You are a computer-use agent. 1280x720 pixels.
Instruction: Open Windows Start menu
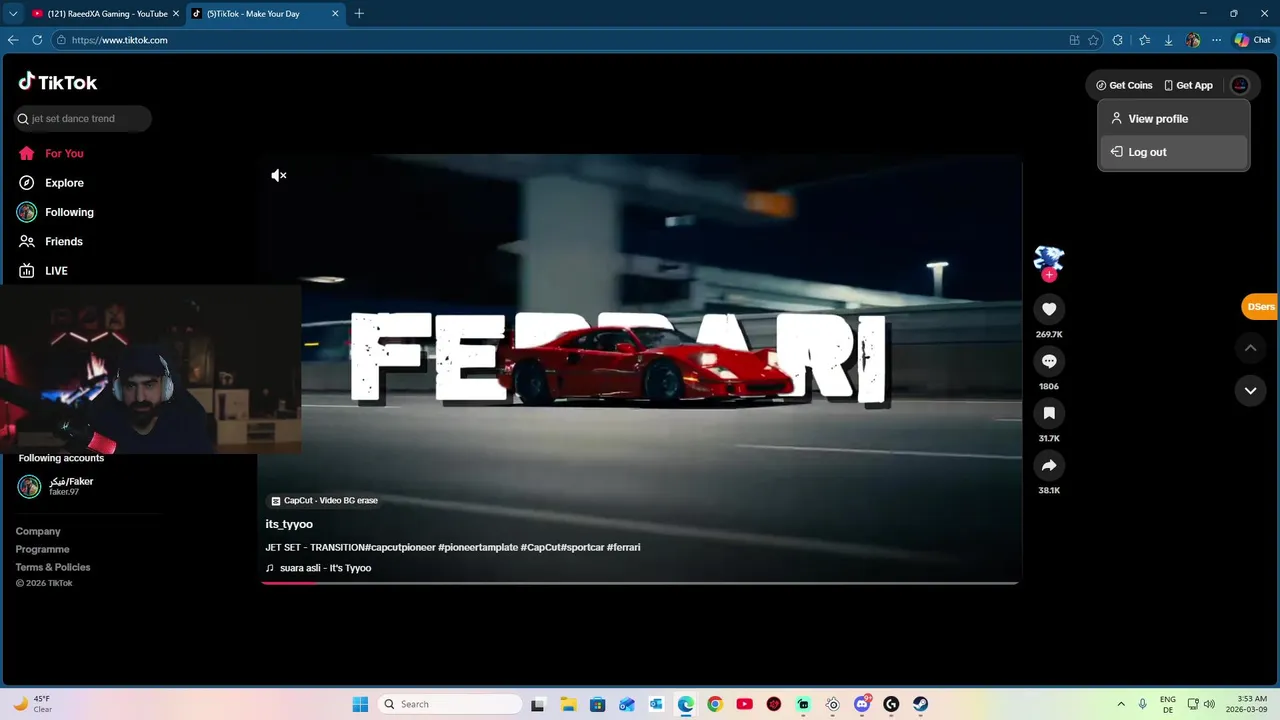point(360,704)
